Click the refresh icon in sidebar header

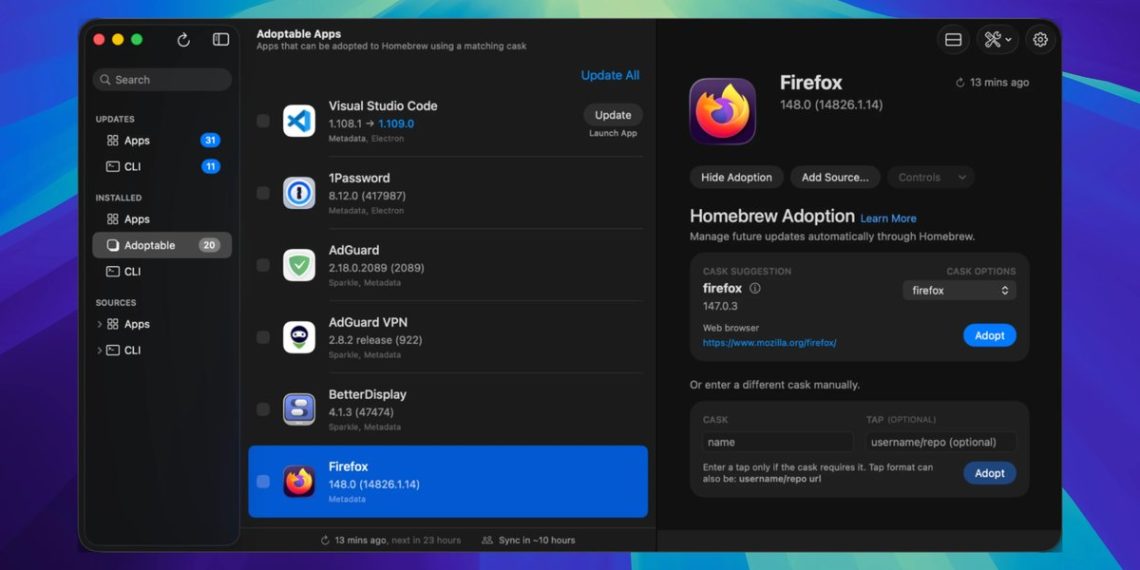click(183, 40)
